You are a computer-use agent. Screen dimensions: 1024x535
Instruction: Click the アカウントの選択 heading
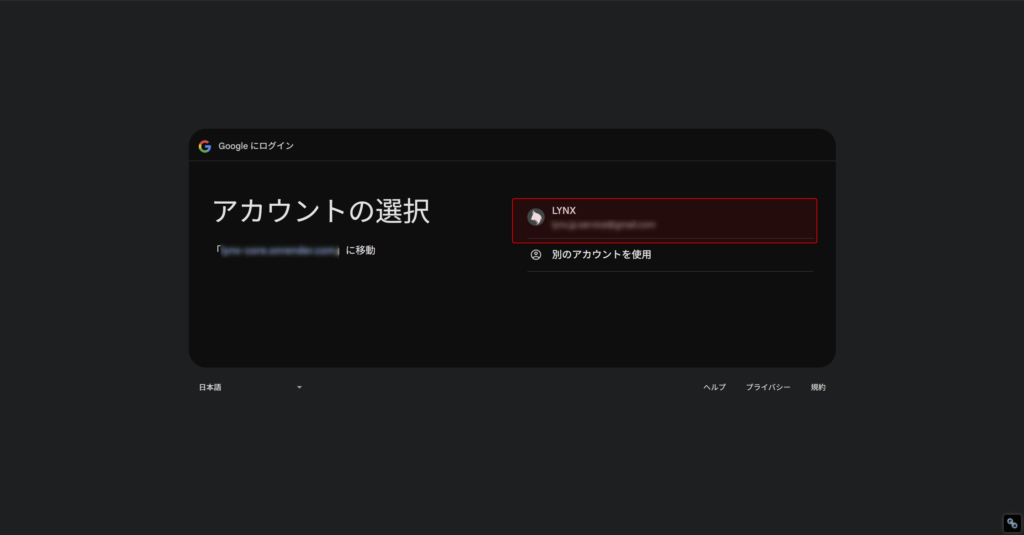(321, 211)
